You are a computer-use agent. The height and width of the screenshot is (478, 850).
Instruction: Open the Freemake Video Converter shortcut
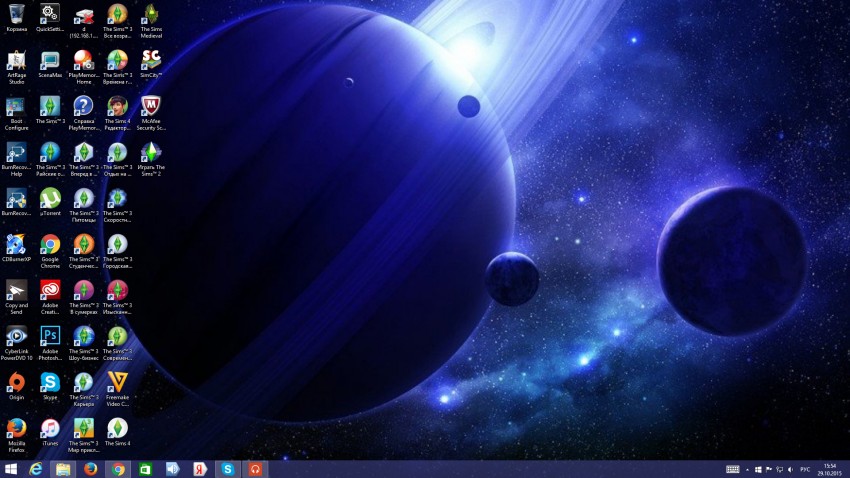pos(117,382)
